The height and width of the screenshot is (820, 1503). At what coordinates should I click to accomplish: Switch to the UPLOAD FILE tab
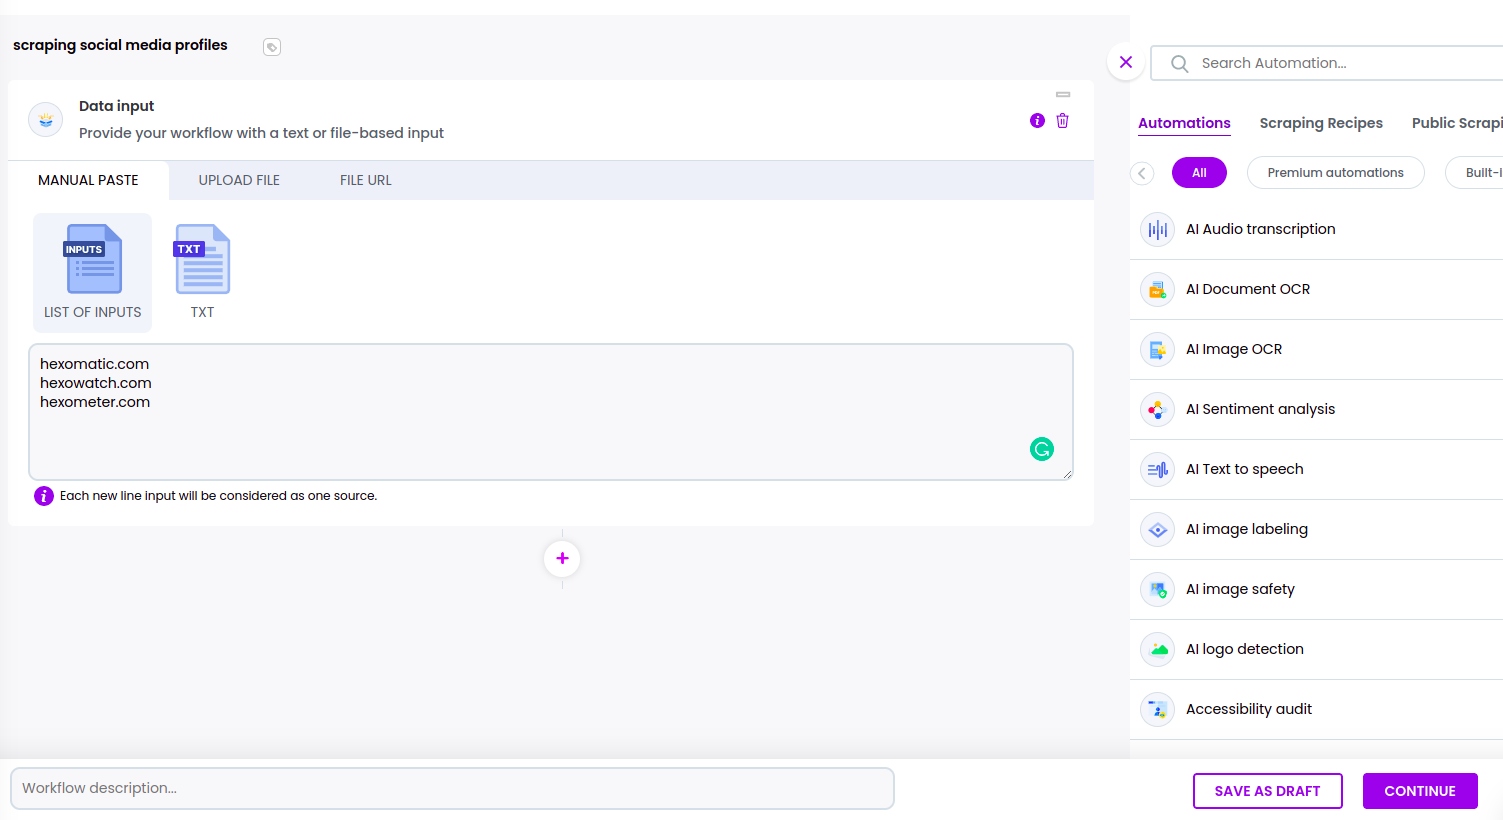tap(238, 180)
